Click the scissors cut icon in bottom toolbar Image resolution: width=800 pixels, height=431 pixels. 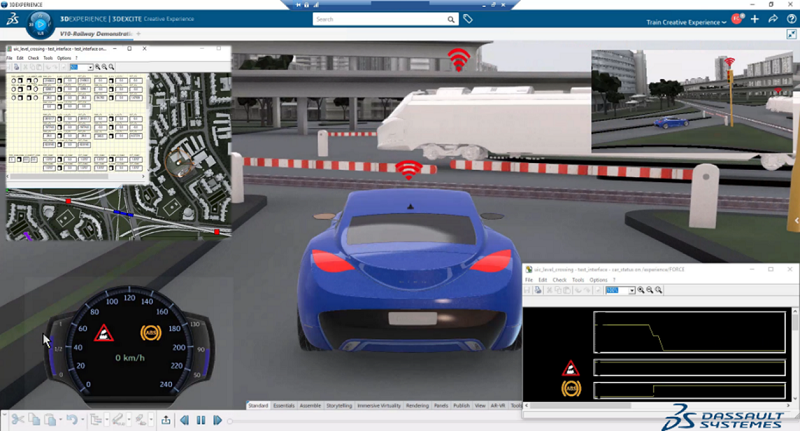[17, 420]
